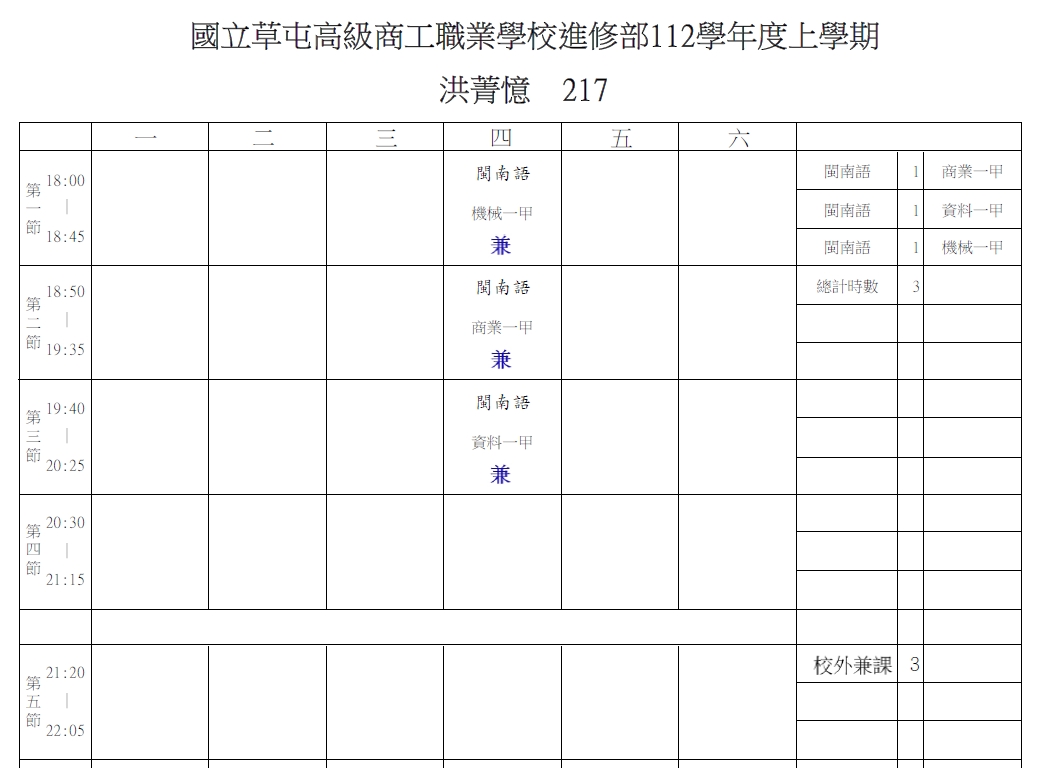Click 機械一甲 in the summary table
1055x768 pixels.
coord(972,248)
